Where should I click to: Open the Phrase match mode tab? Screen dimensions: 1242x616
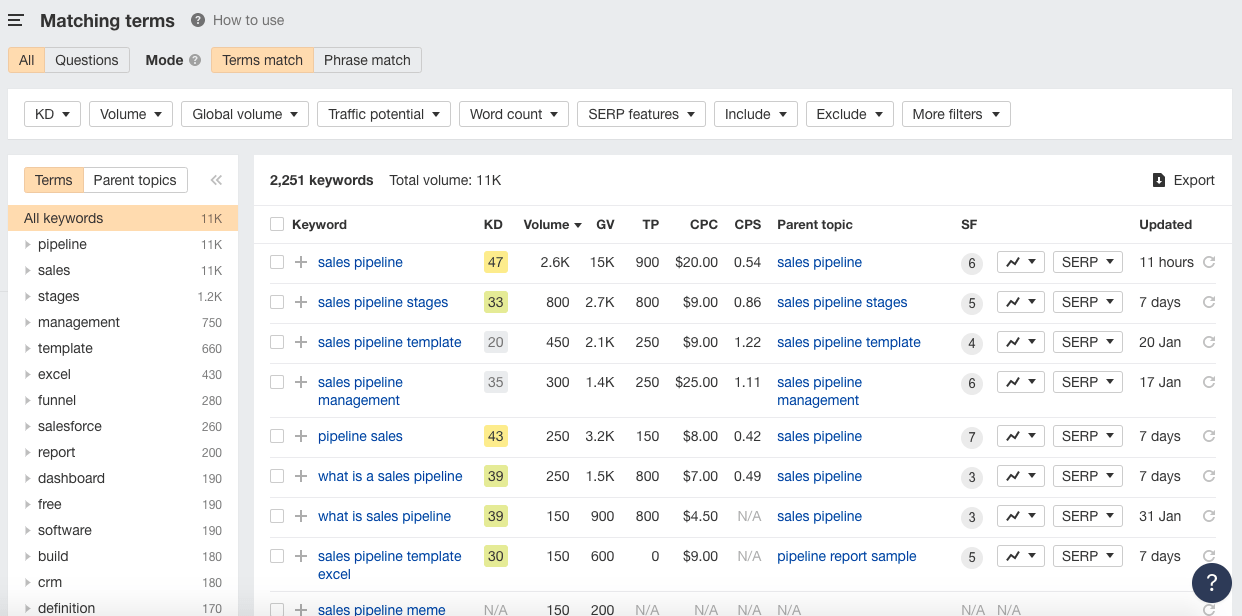point(367,60)
